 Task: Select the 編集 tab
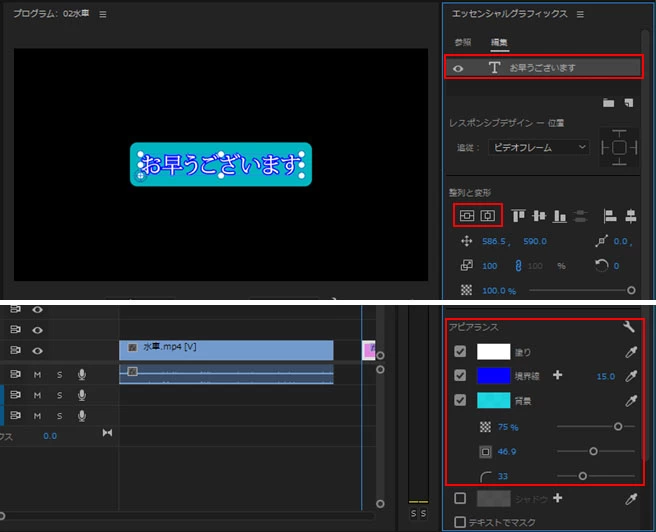499,42
